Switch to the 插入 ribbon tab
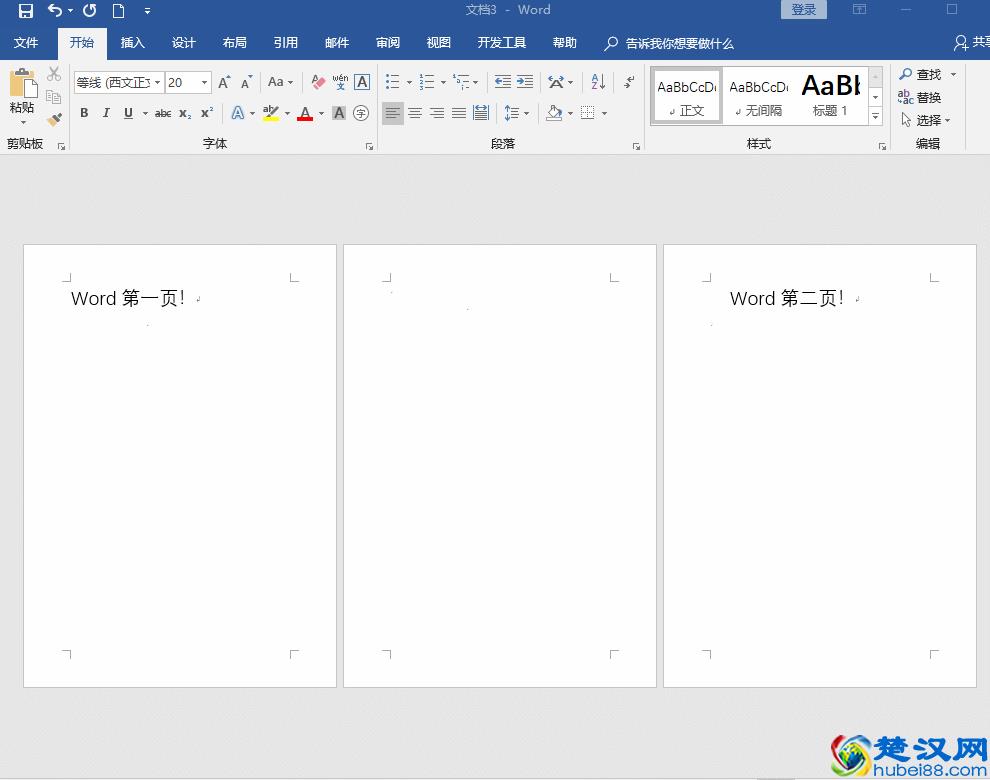This screenshot has height=780, width=990. tap(133, 43)
